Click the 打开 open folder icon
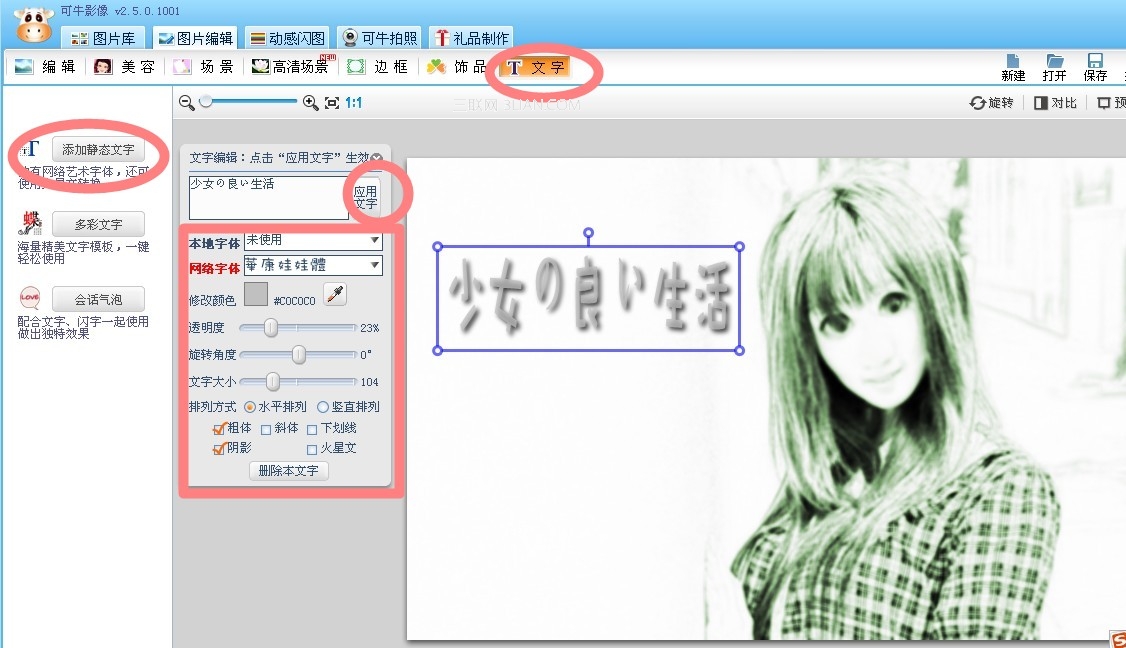 (x=1054, y=68)
